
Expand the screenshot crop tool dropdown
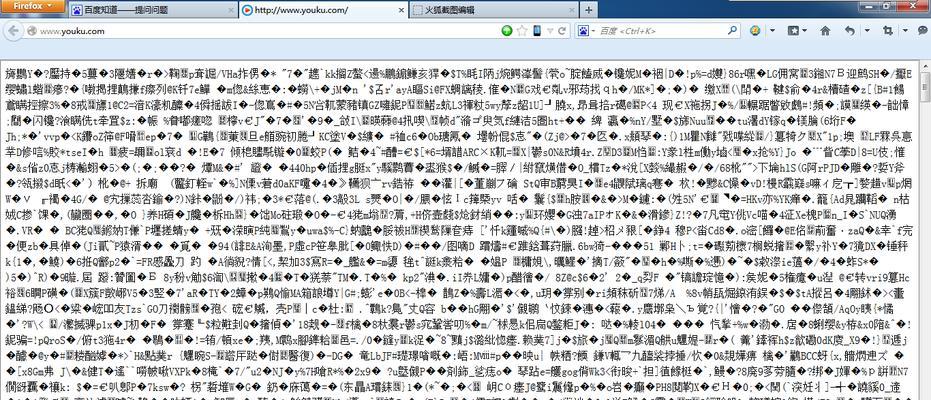tap(904, 31)
